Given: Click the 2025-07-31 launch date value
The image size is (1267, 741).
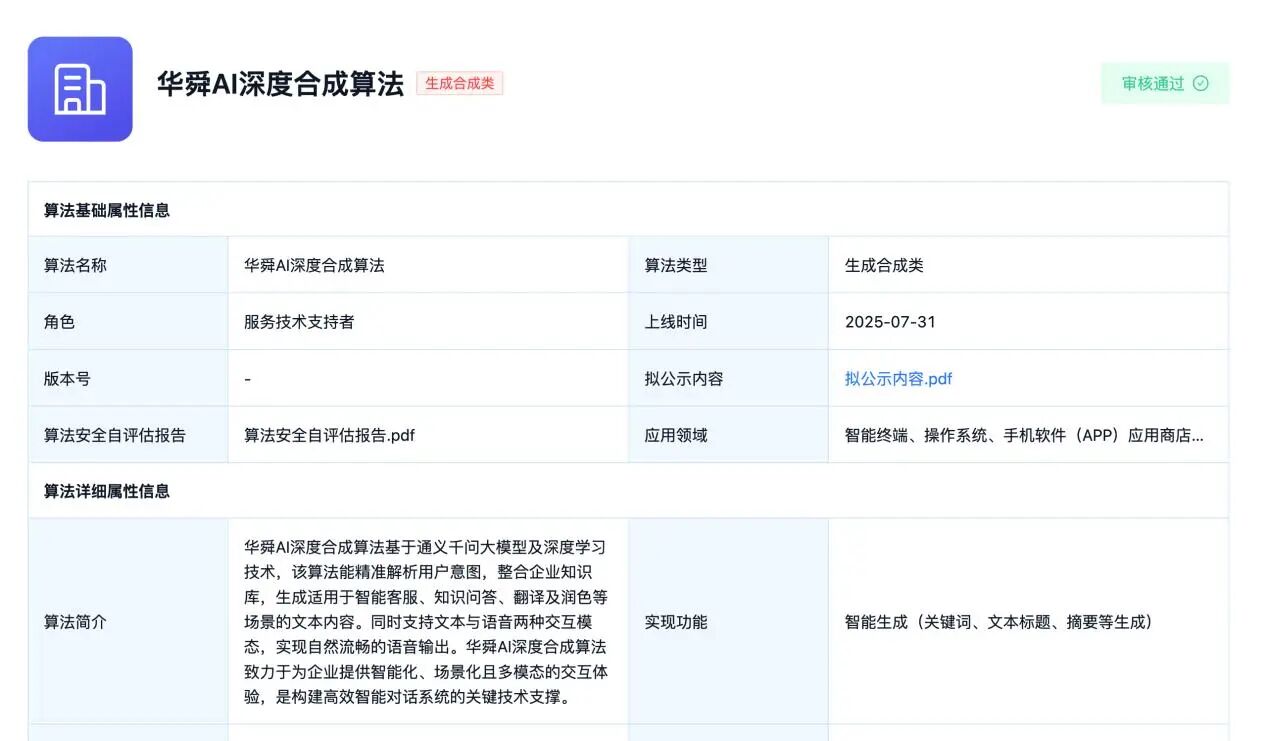Looking at the screenshot, I should tap(890, 322).
